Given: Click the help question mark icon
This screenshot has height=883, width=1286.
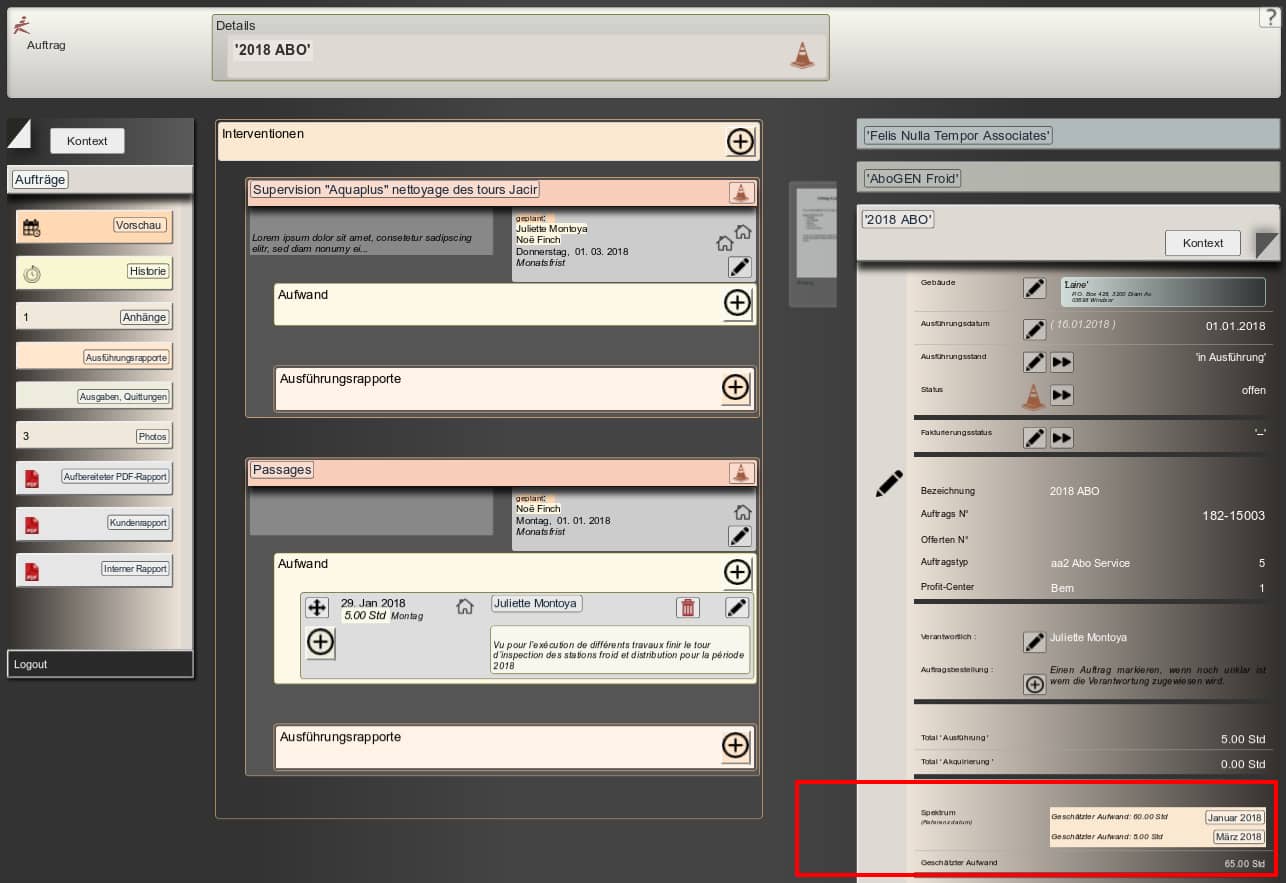Looking at the screenshot, I should (1268, 17).
